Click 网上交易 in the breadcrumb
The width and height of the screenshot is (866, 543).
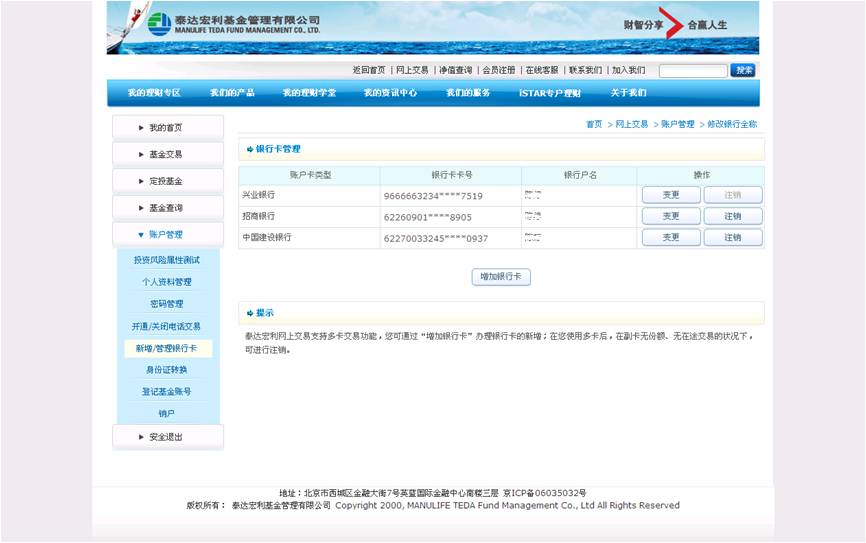tap(632, 124)
